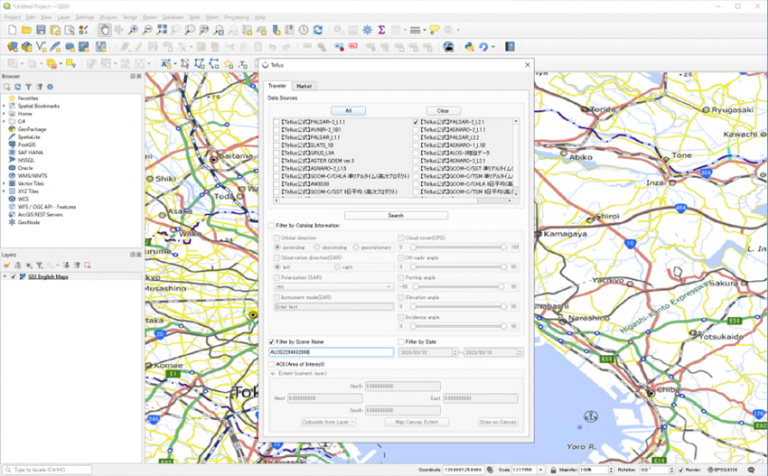Check the SLATS_1B data source
This screenshot has height=476, width=768.
pyautogui.click(x=277, y=145)
